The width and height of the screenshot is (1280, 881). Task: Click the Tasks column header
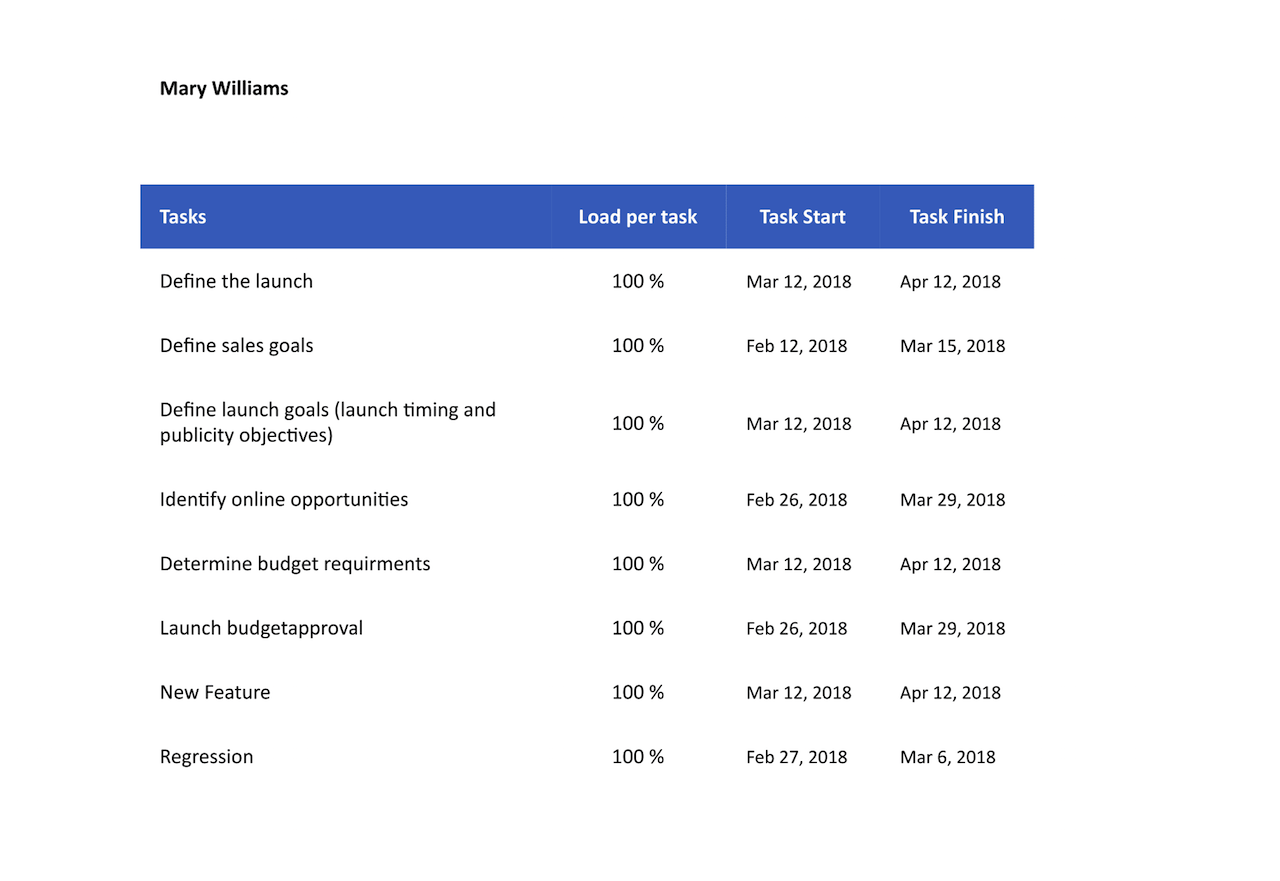click(x=183, y=217)
